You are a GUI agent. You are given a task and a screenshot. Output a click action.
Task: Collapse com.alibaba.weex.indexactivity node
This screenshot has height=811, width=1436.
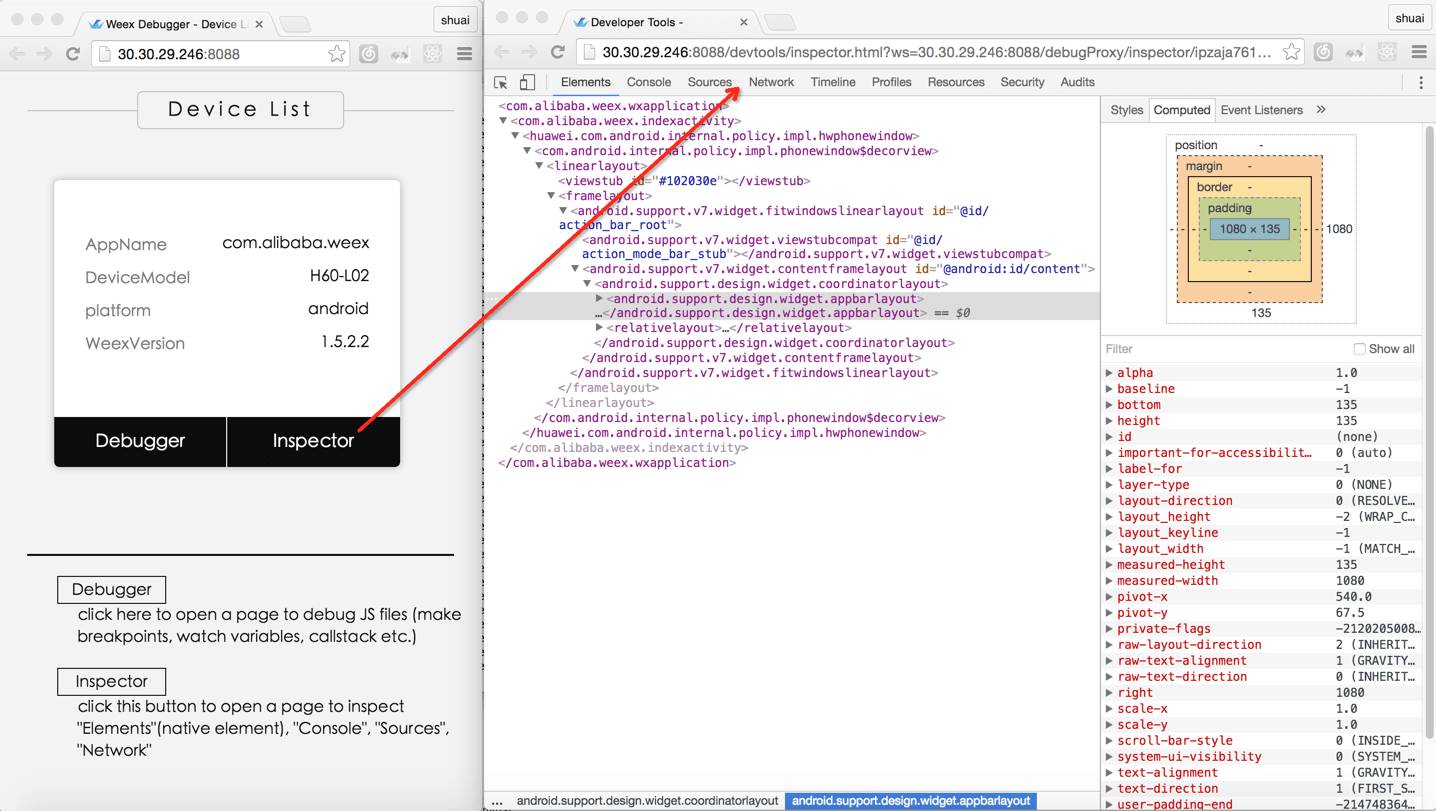pos(504,121)
